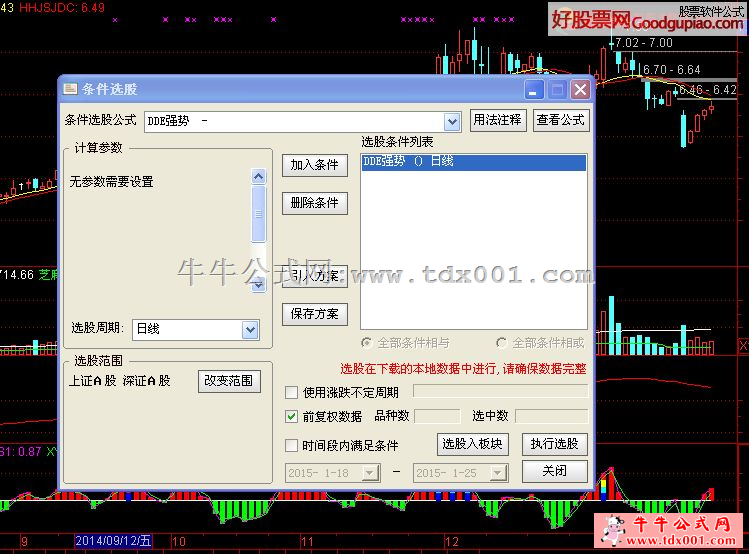Click the 6.70 - 6.64 price label
Viewport: 749px width, 554px height.
(672, 70)
